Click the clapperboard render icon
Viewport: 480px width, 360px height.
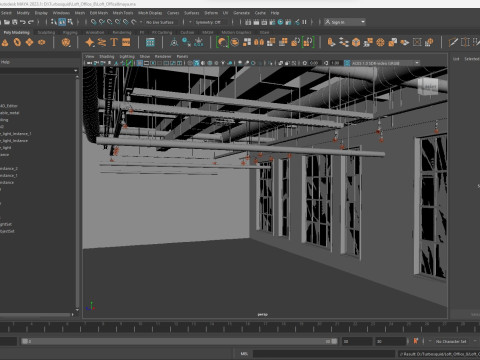256,22
